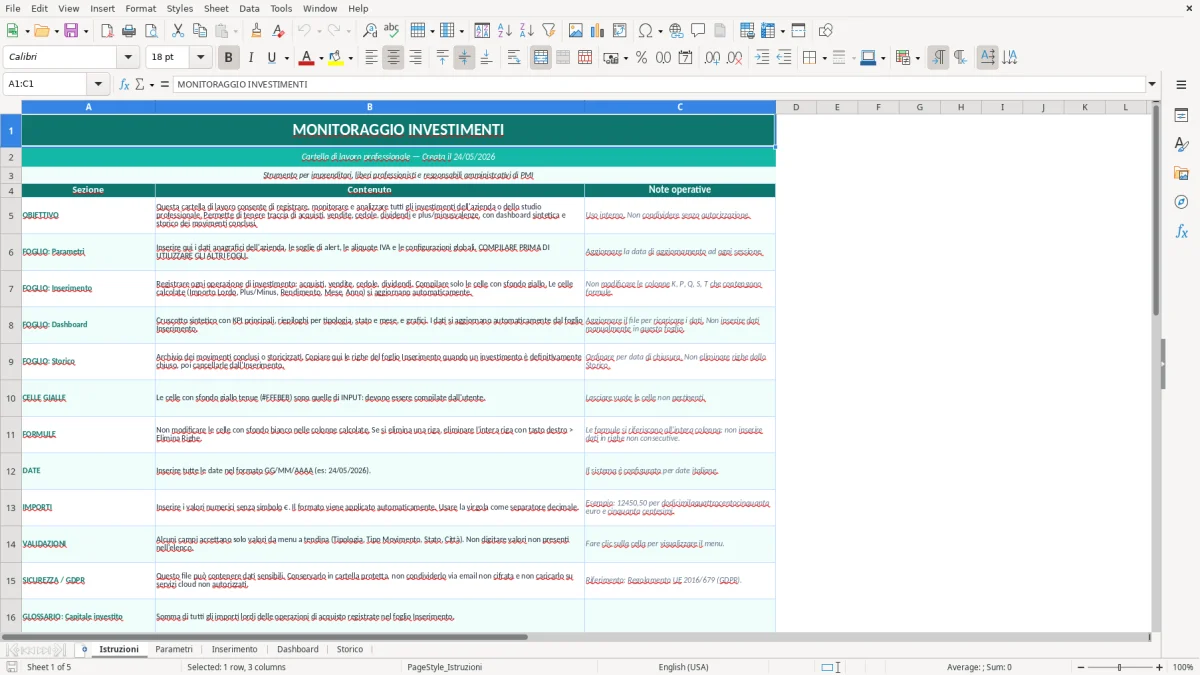This screenshot has height=675, width=1200.
Task: Switch to the Parametri sheet tab
Action: click(174, 649)
